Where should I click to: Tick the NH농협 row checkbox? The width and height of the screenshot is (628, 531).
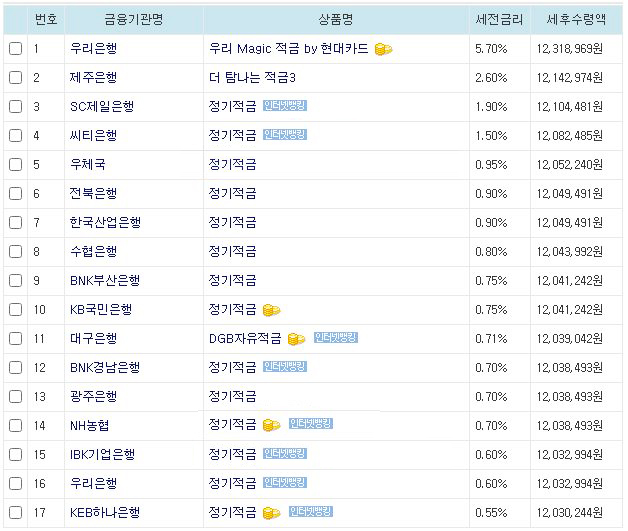click(15, 425)
